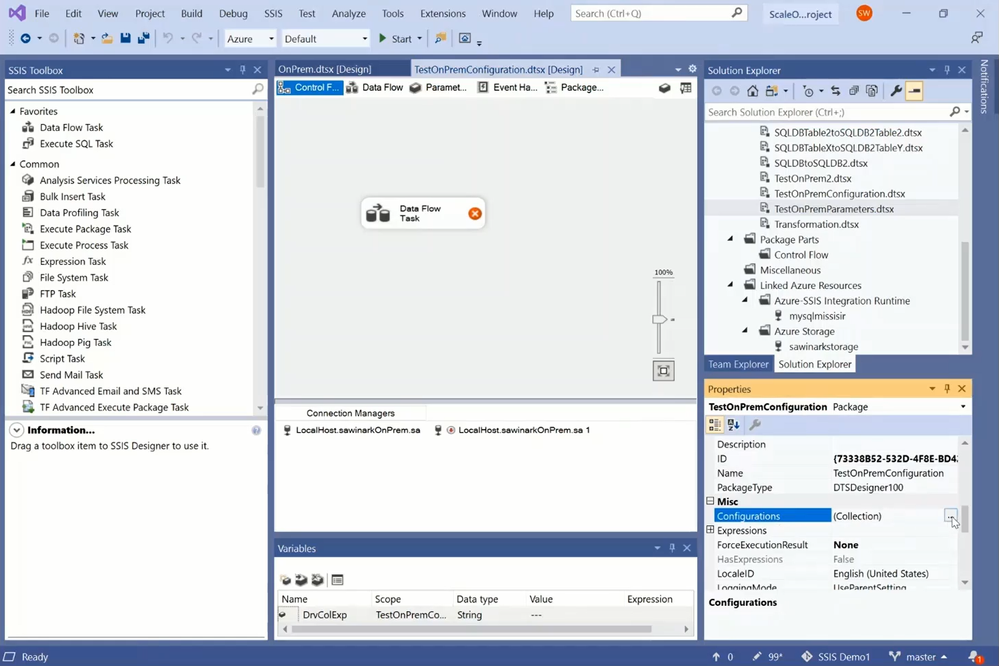Click the SSIS Demo1 repository in status bar
Image resolution: width=999 pixels, height=666 pixels.
pos(835,656)
